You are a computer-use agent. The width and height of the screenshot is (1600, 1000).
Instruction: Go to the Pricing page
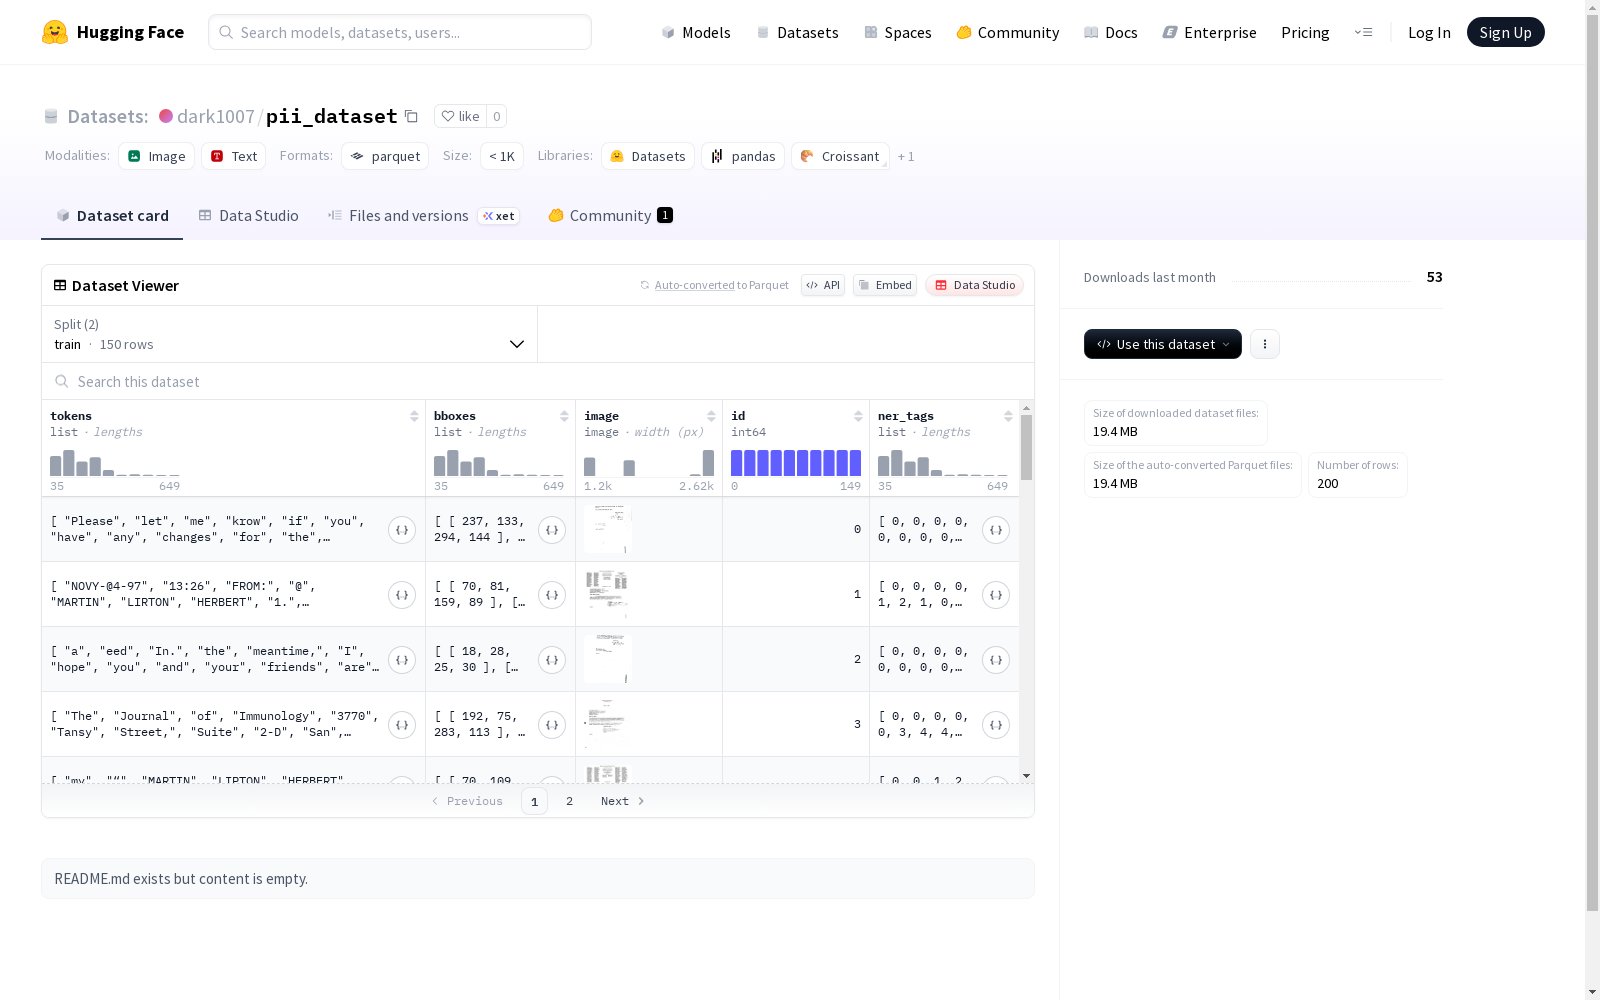[1305, 32]
